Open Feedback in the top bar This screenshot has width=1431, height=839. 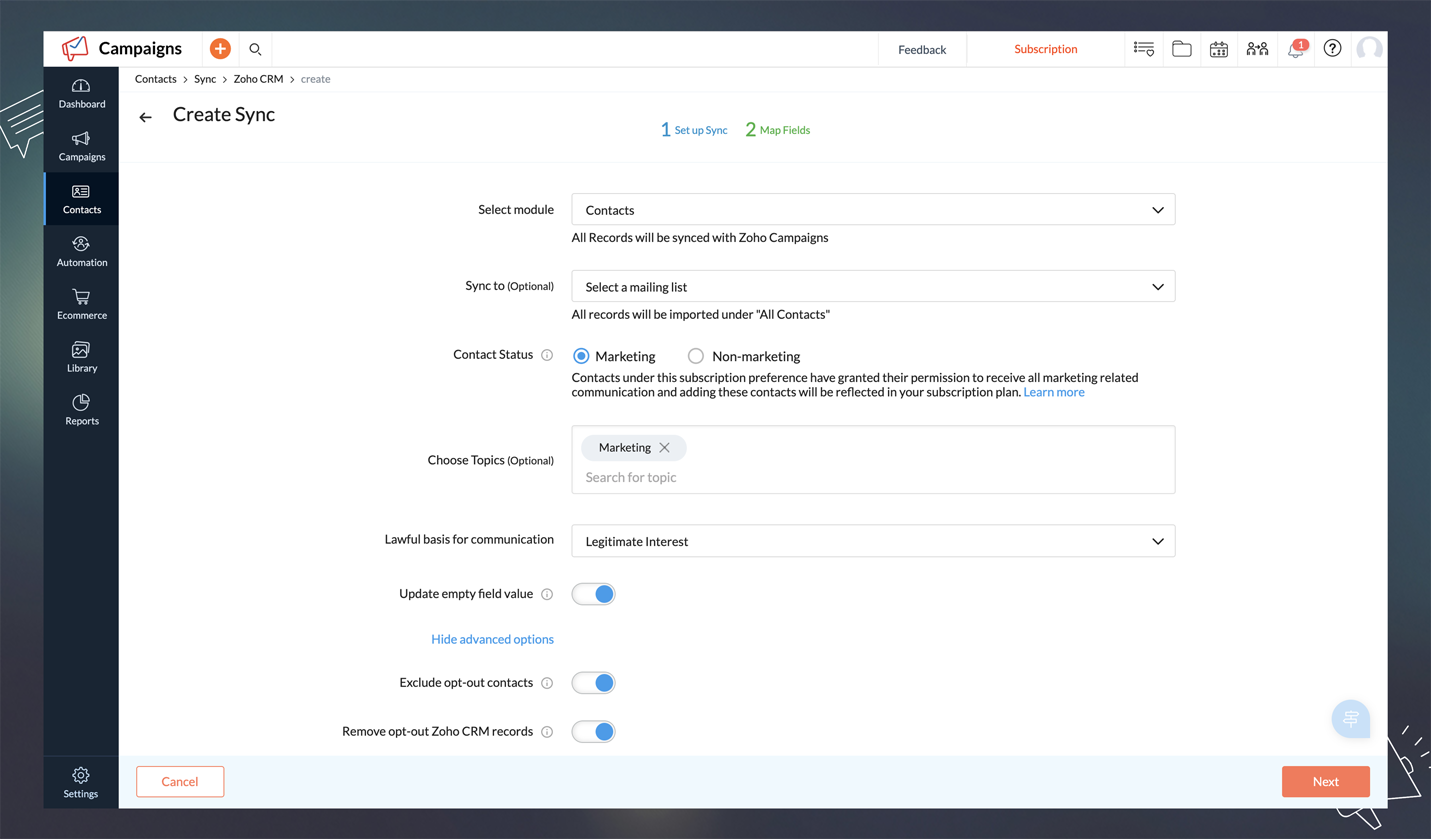click(x=922, y=49)
